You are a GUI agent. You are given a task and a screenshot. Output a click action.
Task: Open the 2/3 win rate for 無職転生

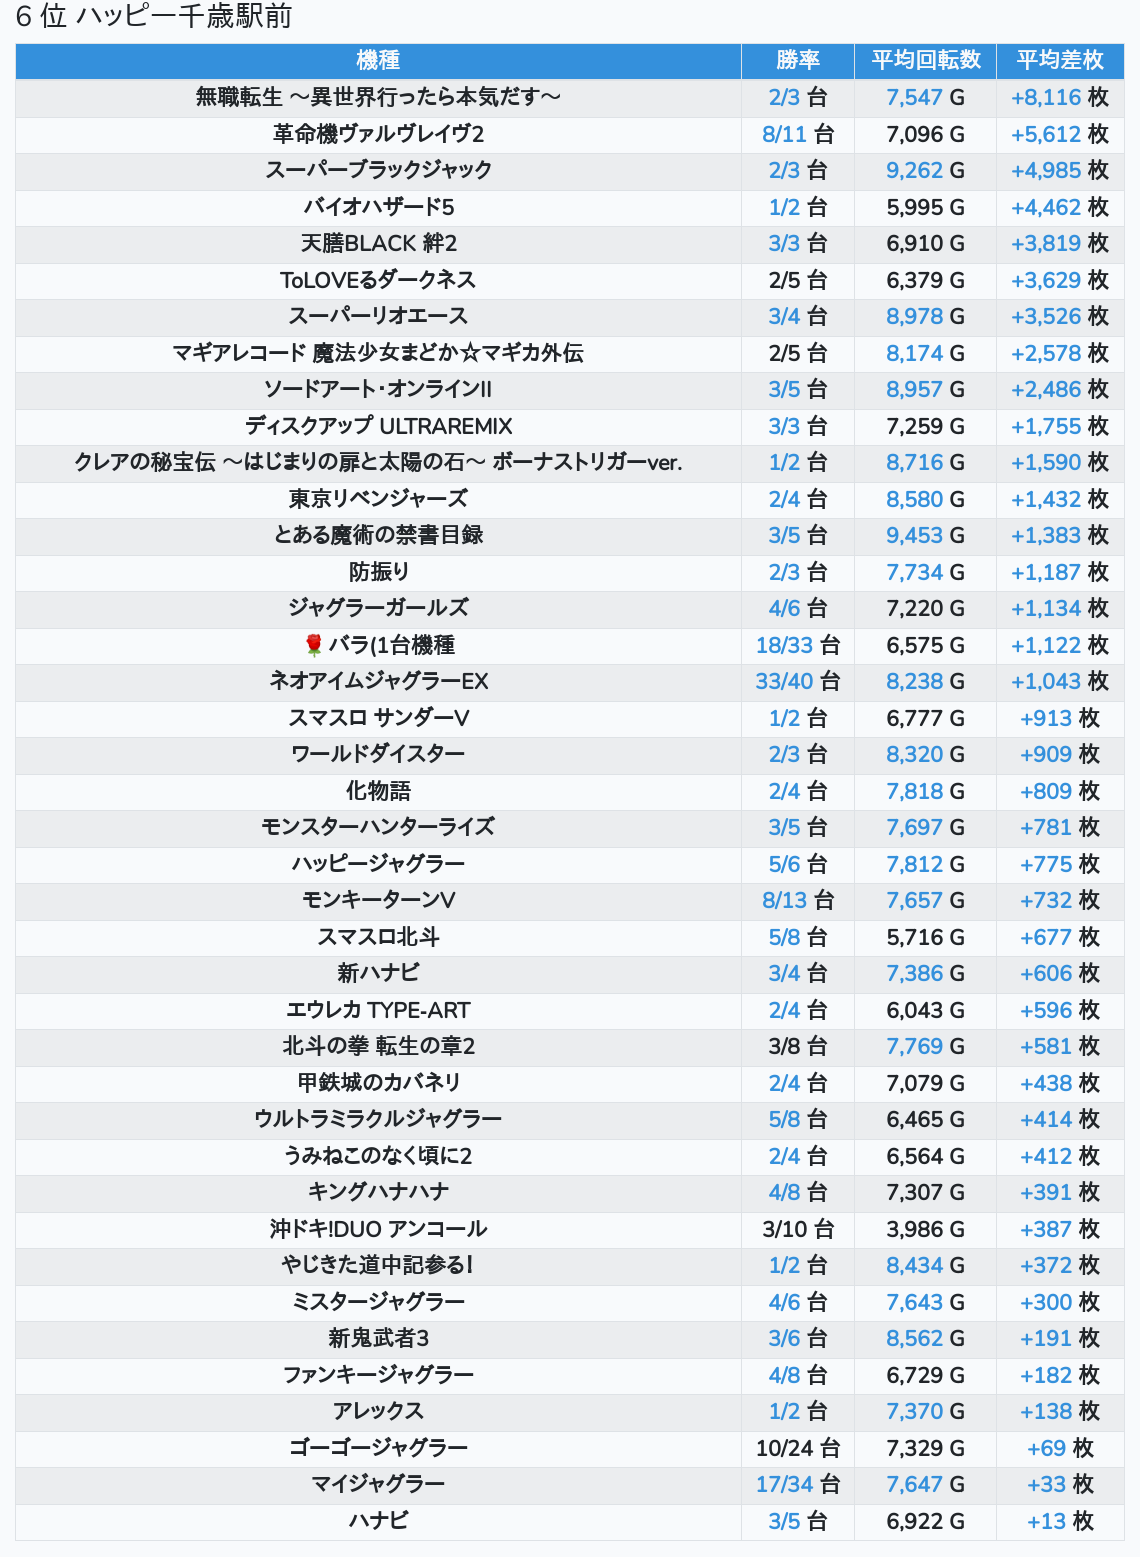785,97
